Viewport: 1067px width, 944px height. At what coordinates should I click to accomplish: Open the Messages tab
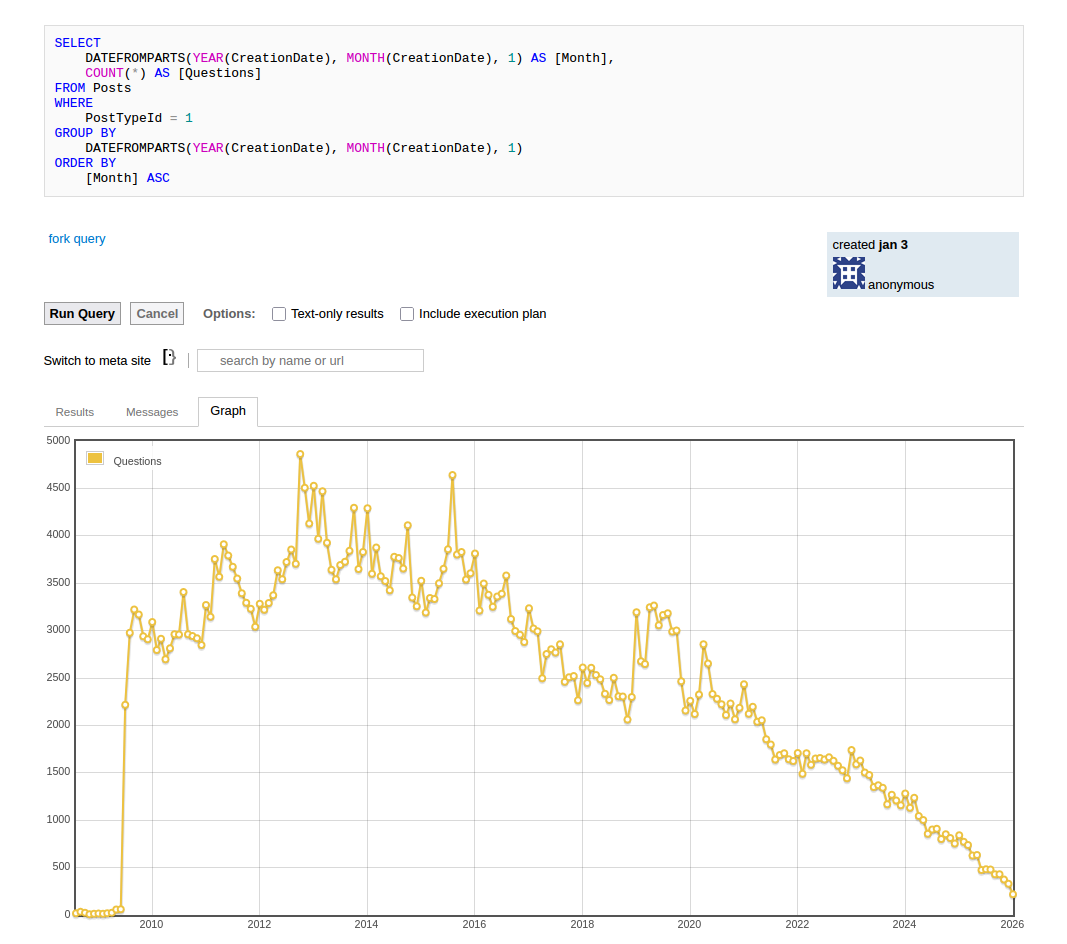[152, 412]
